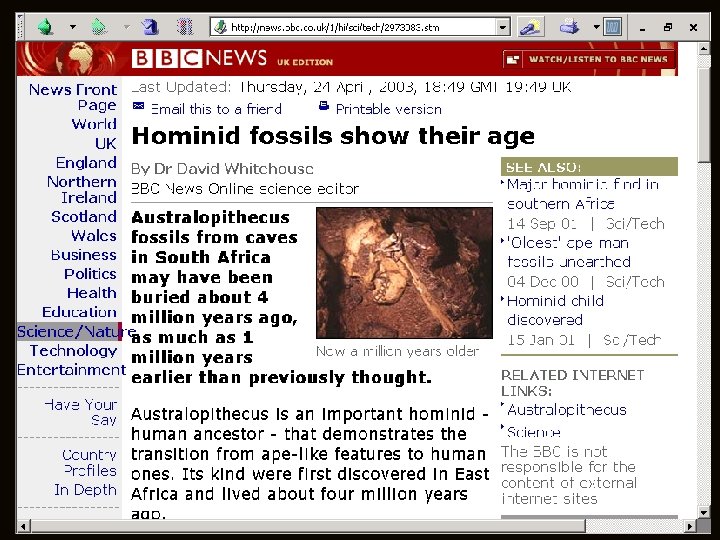The image size is (720, 540).
Task: Click the caption 'Now a million years older'
Action: (398, 351)
